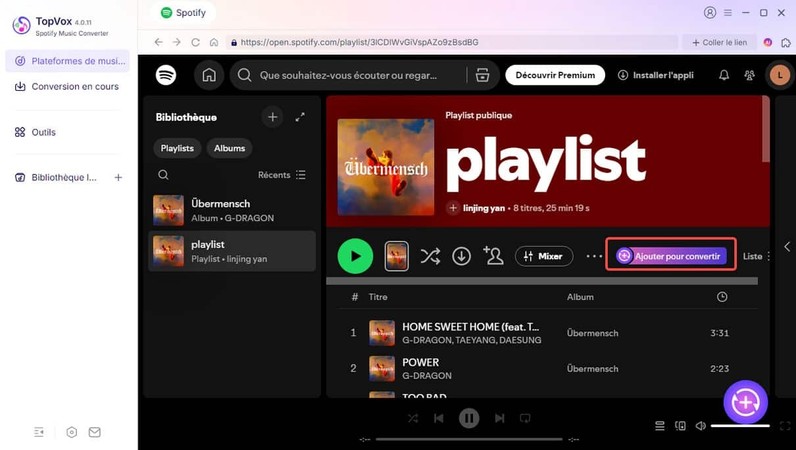Mute with the volume speaker icon
This screenshot has height=450, width=796.
(x=701, y=426)
